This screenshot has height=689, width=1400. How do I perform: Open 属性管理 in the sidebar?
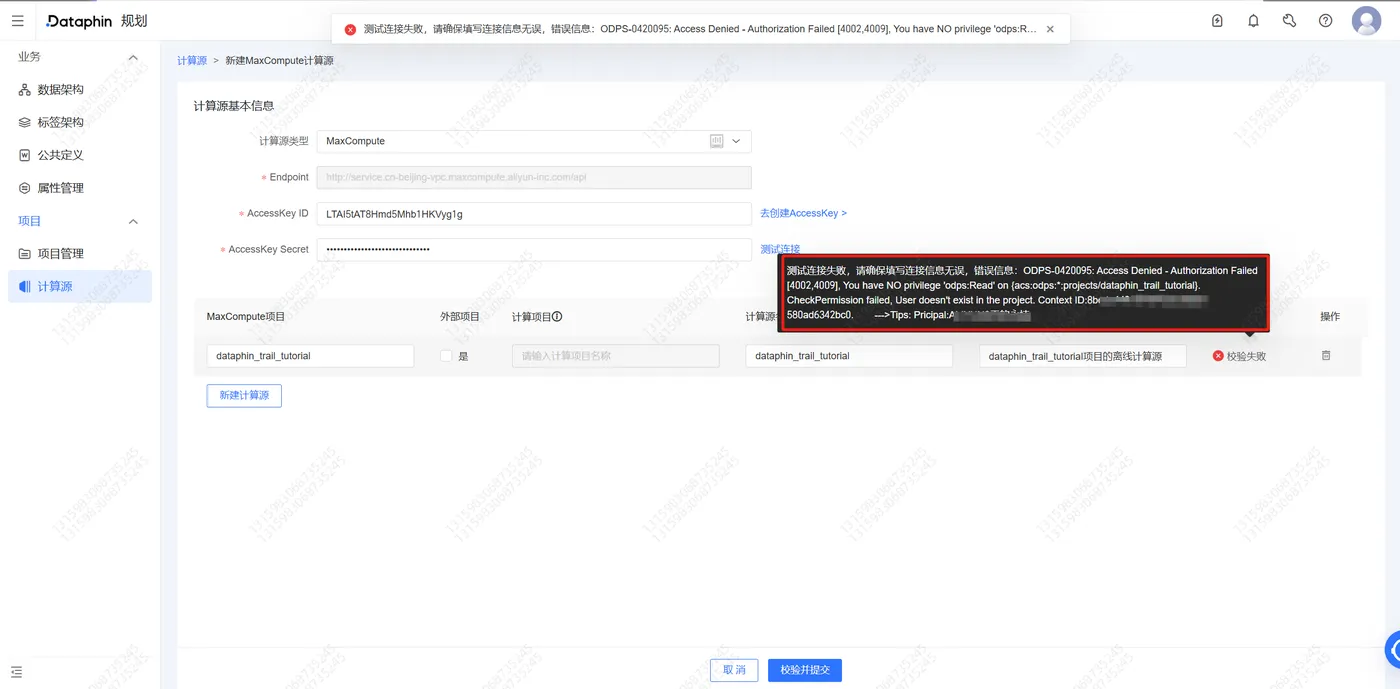click(80, 188)
